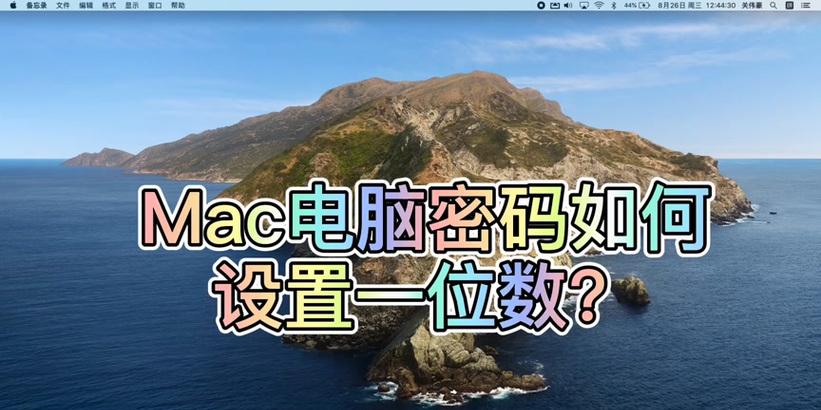
Task: Open Spotlight search magnifier
Action: coord(773,5)
